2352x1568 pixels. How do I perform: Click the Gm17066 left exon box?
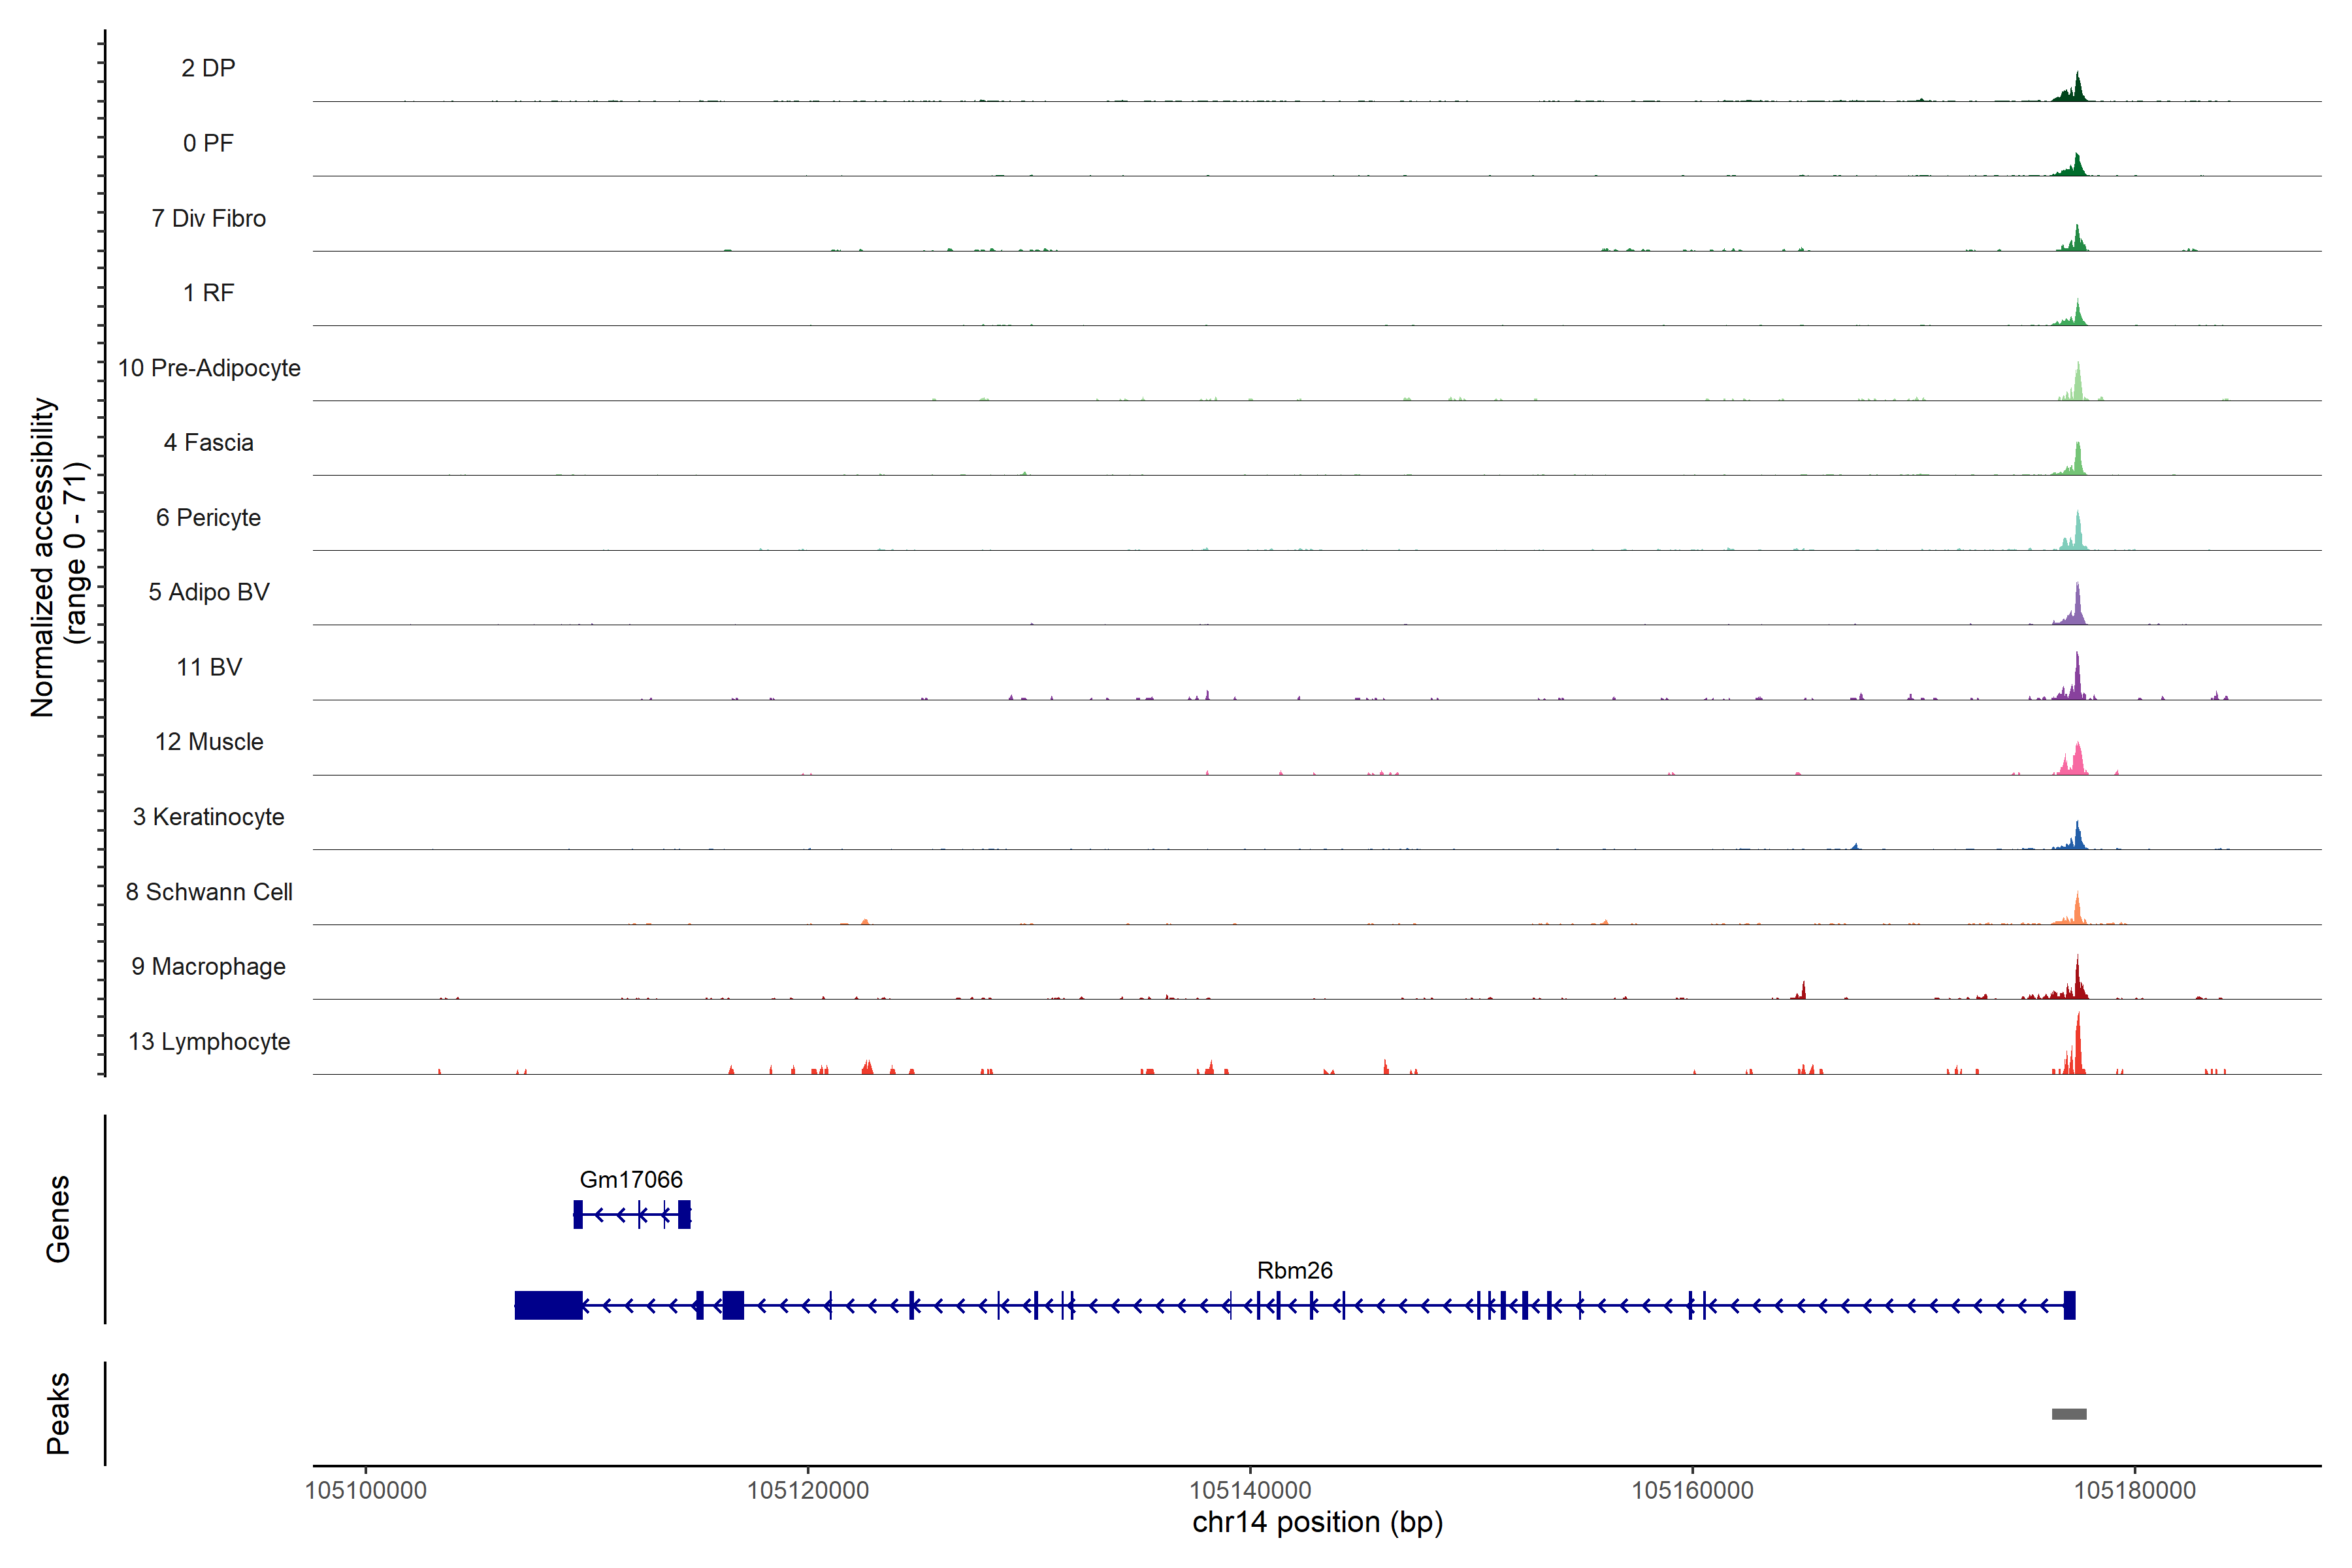[x=578, y=1214]
